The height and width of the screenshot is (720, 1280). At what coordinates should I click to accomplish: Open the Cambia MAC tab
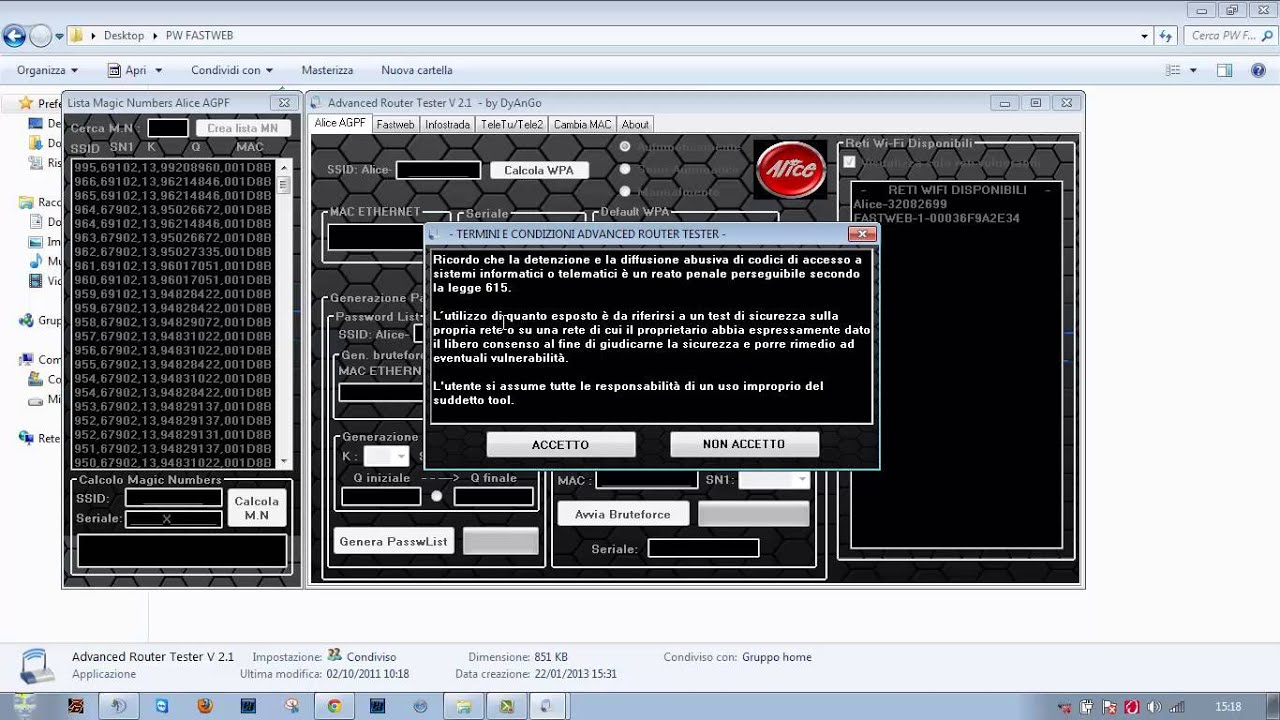click(582, 124)
